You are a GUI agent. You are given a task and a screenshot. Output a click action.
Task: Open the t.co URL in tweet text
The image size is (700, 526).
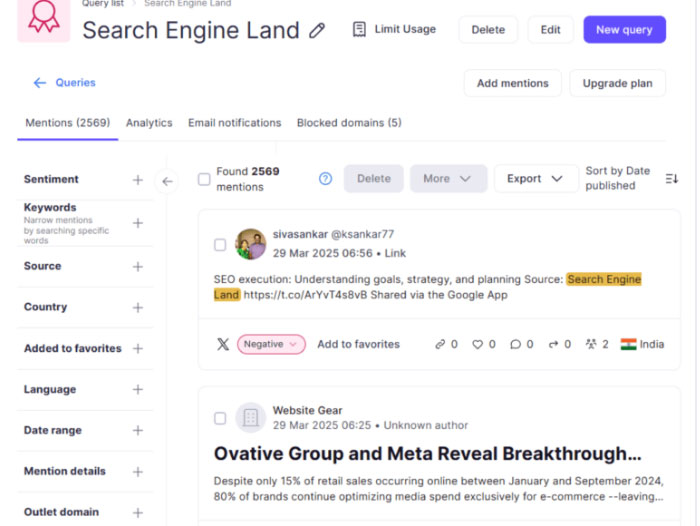click(305, 295)
